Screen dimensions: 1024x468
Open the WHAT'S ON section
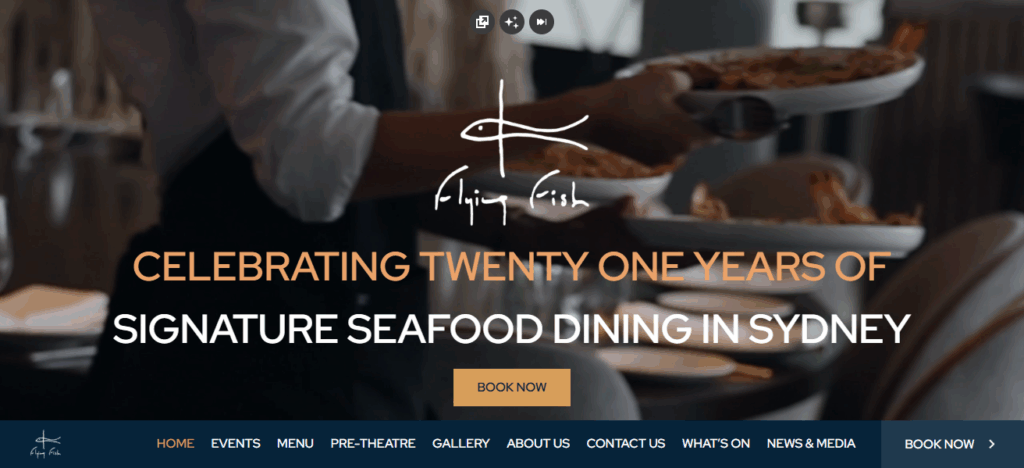pyautogui.click(x=716, y=444)
